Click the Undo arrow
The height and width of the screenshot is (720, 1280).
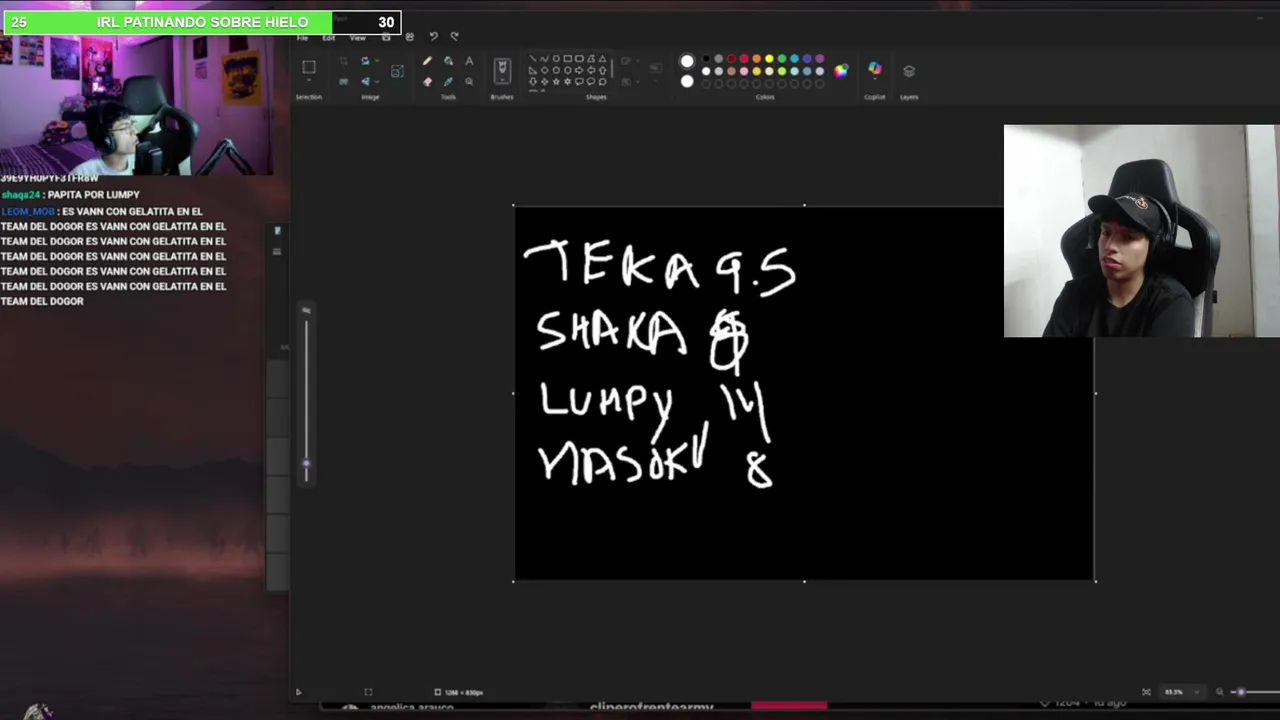[x=434, y=36]
